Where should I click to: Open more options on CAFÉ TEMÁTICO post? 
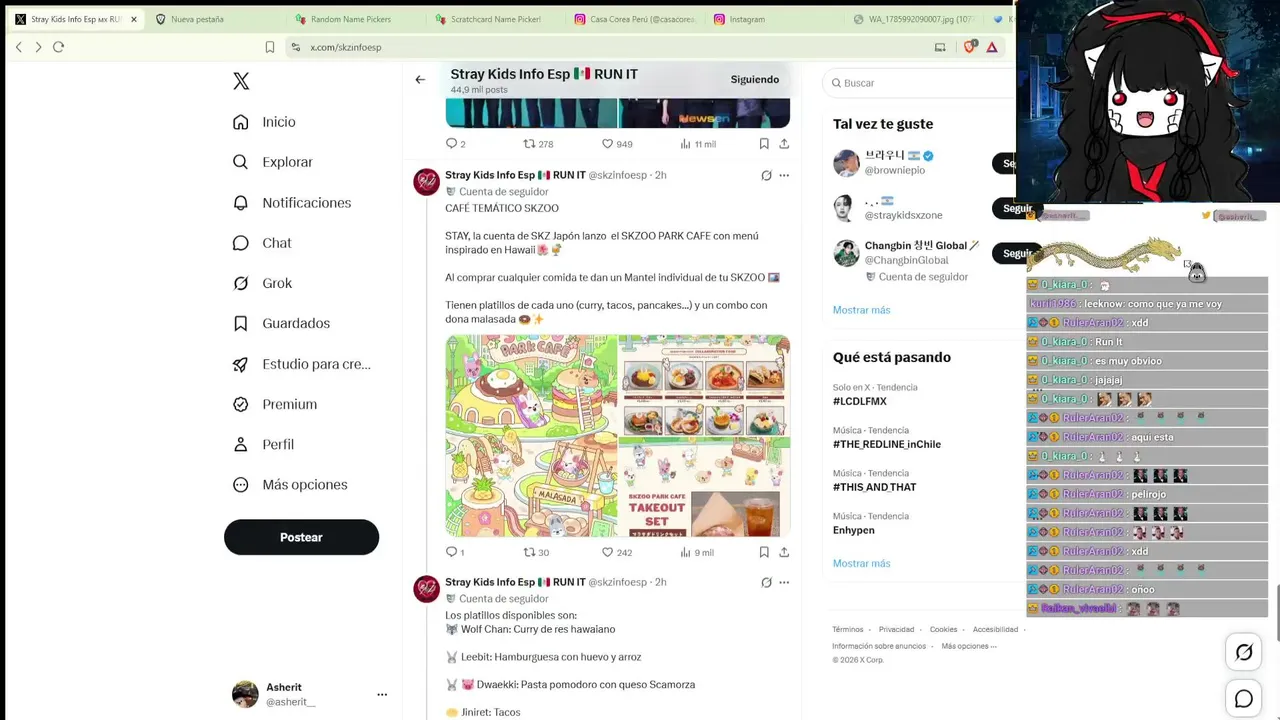click(784, 175)
